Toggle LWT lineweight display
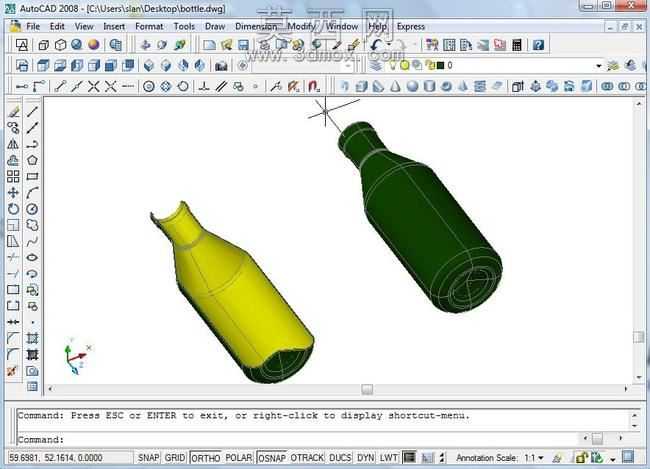Image resolution: width=650 pixels, height=469 pixels. [388, 457]
